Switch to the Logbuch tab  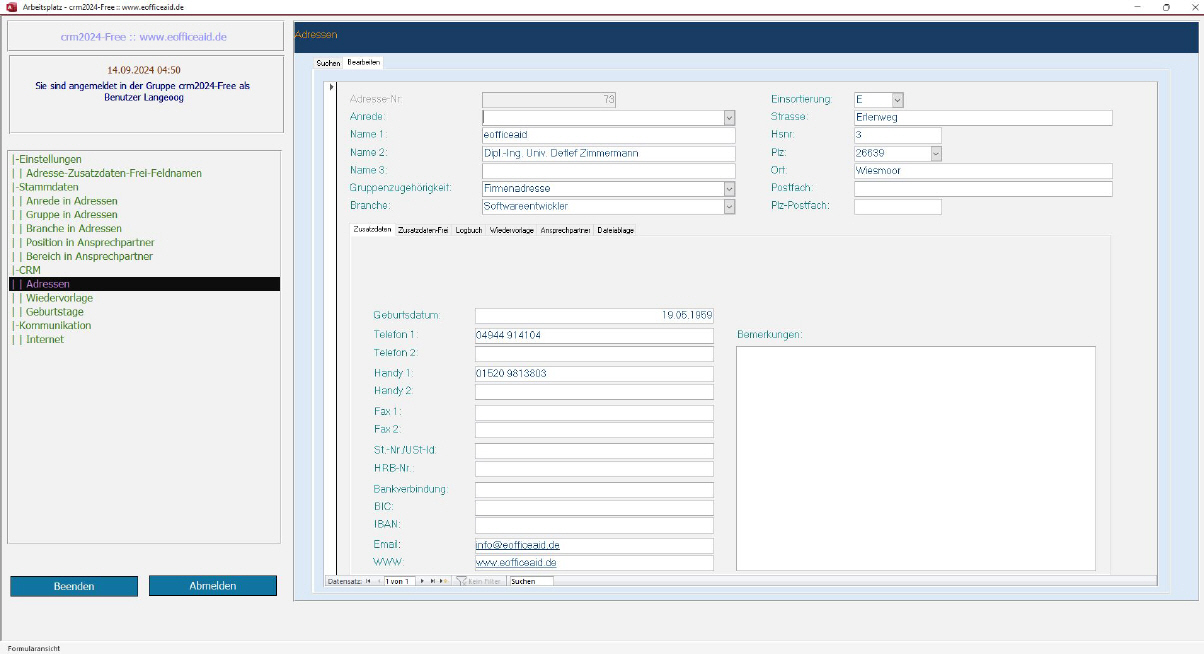pyautogui.click(x=469, y=230)
